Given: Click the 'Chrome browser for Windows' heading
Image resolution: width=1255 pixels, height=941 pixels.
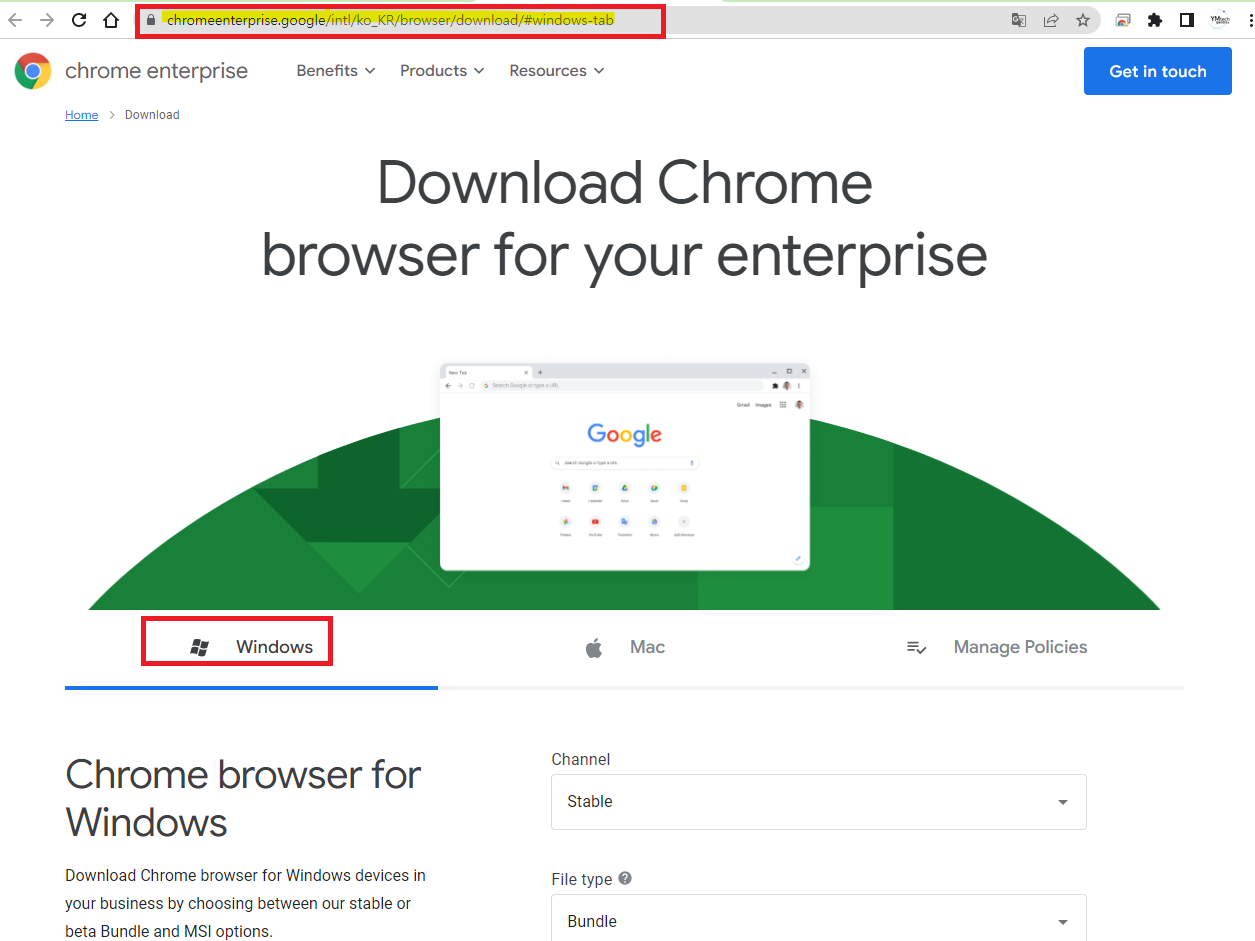Looking at the screenshot, I should pyautogui.click(x=243, y=798).
